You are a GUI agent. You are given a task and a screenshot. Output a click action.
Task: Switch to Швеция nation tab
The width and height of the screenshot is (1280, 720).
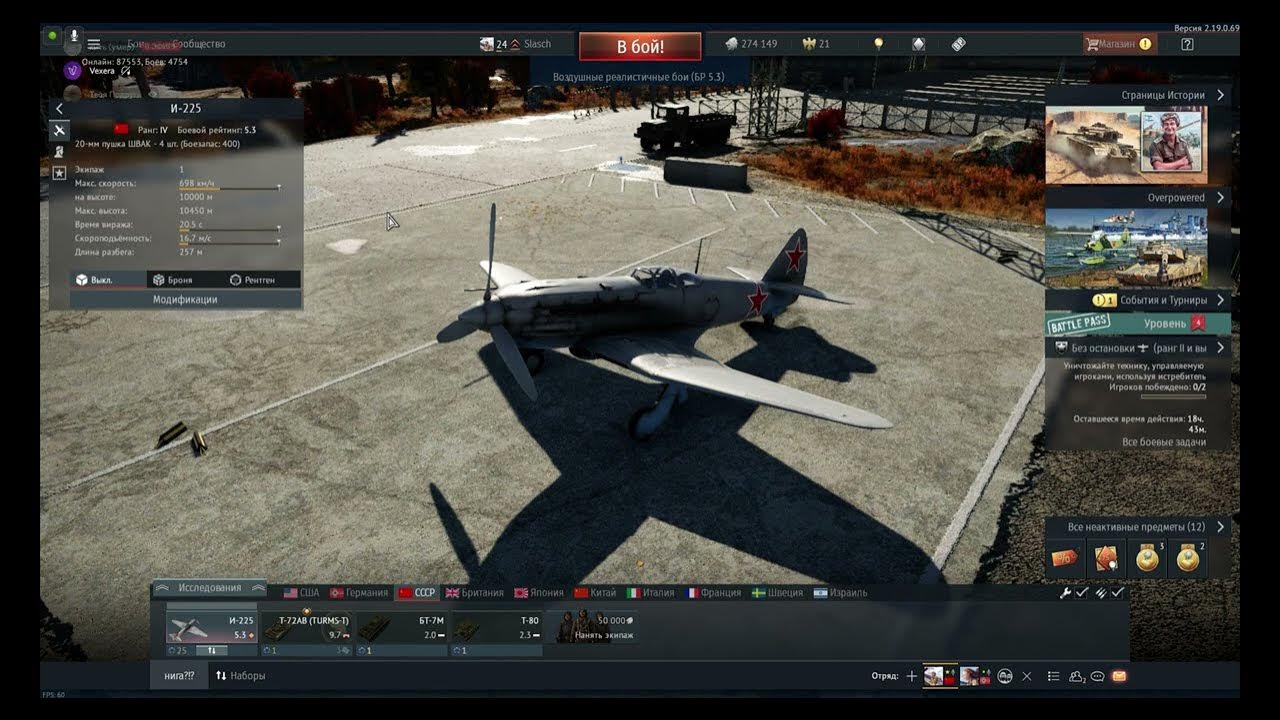tap(777, 593)
